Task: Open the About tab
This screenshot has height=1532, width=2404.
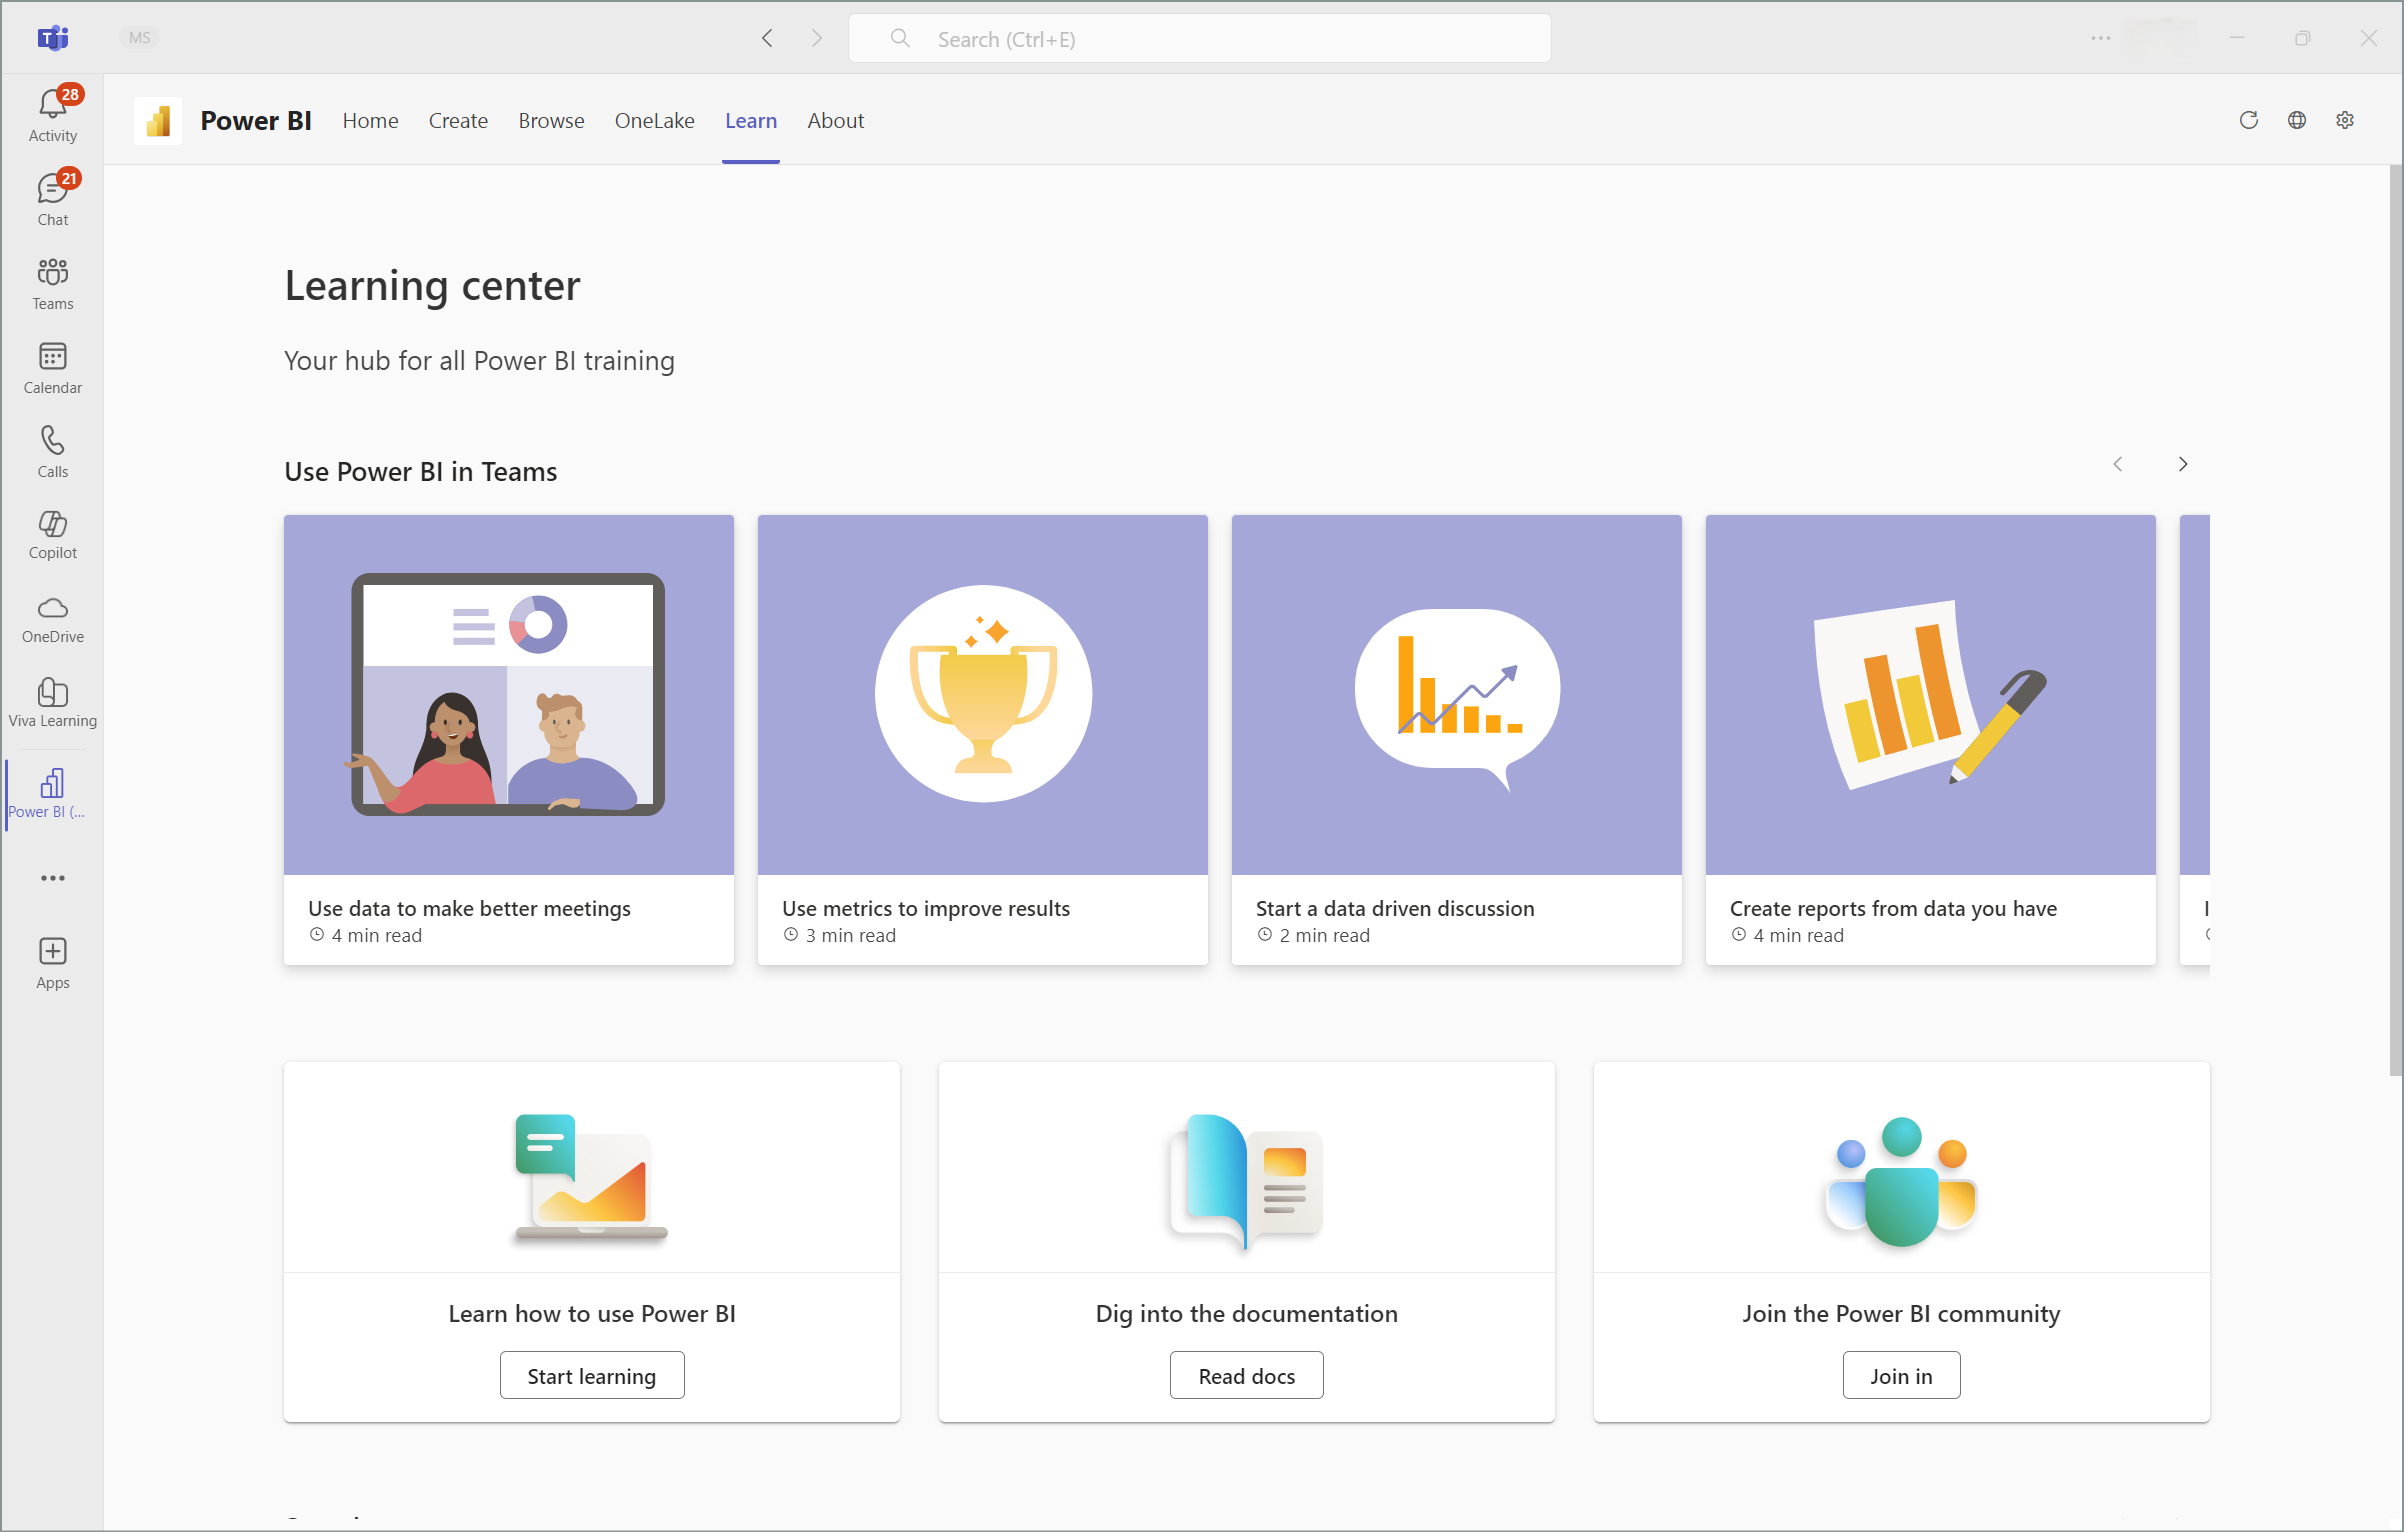Action: [x=835, y=121]
